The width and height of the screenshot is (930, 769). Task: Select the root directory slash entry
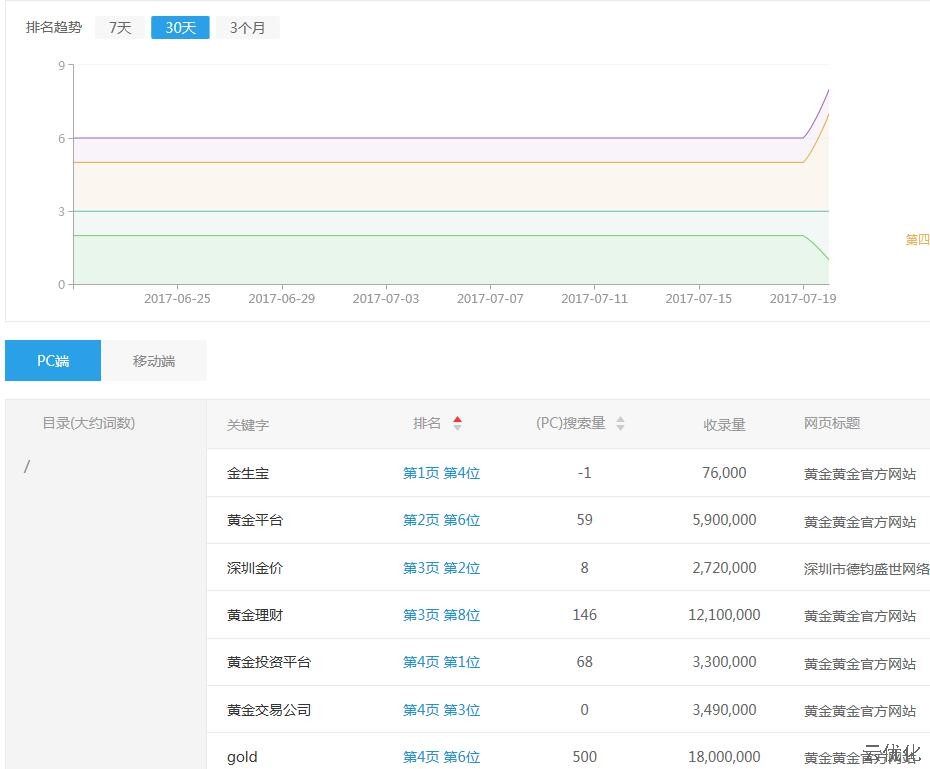coord(27,467)
